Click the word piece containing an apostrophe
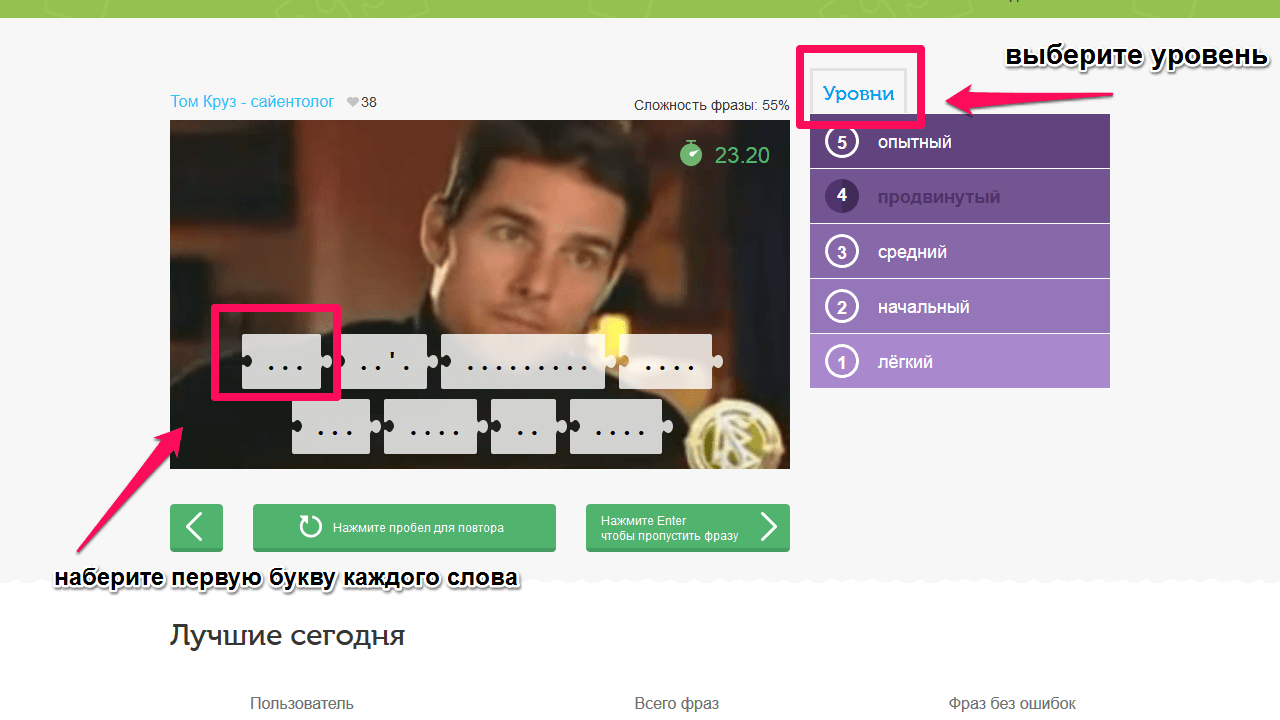 [x=384, y=361]
